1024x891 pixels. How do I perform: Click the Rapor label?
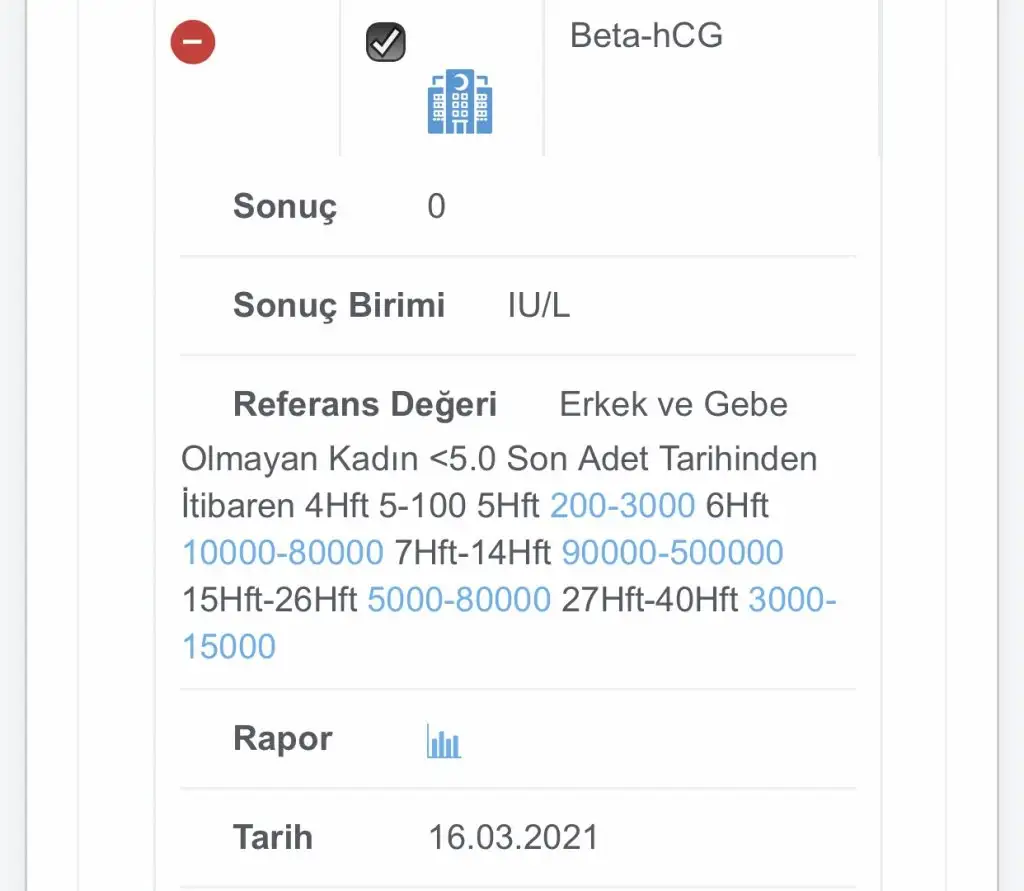(x=282, y=739)
